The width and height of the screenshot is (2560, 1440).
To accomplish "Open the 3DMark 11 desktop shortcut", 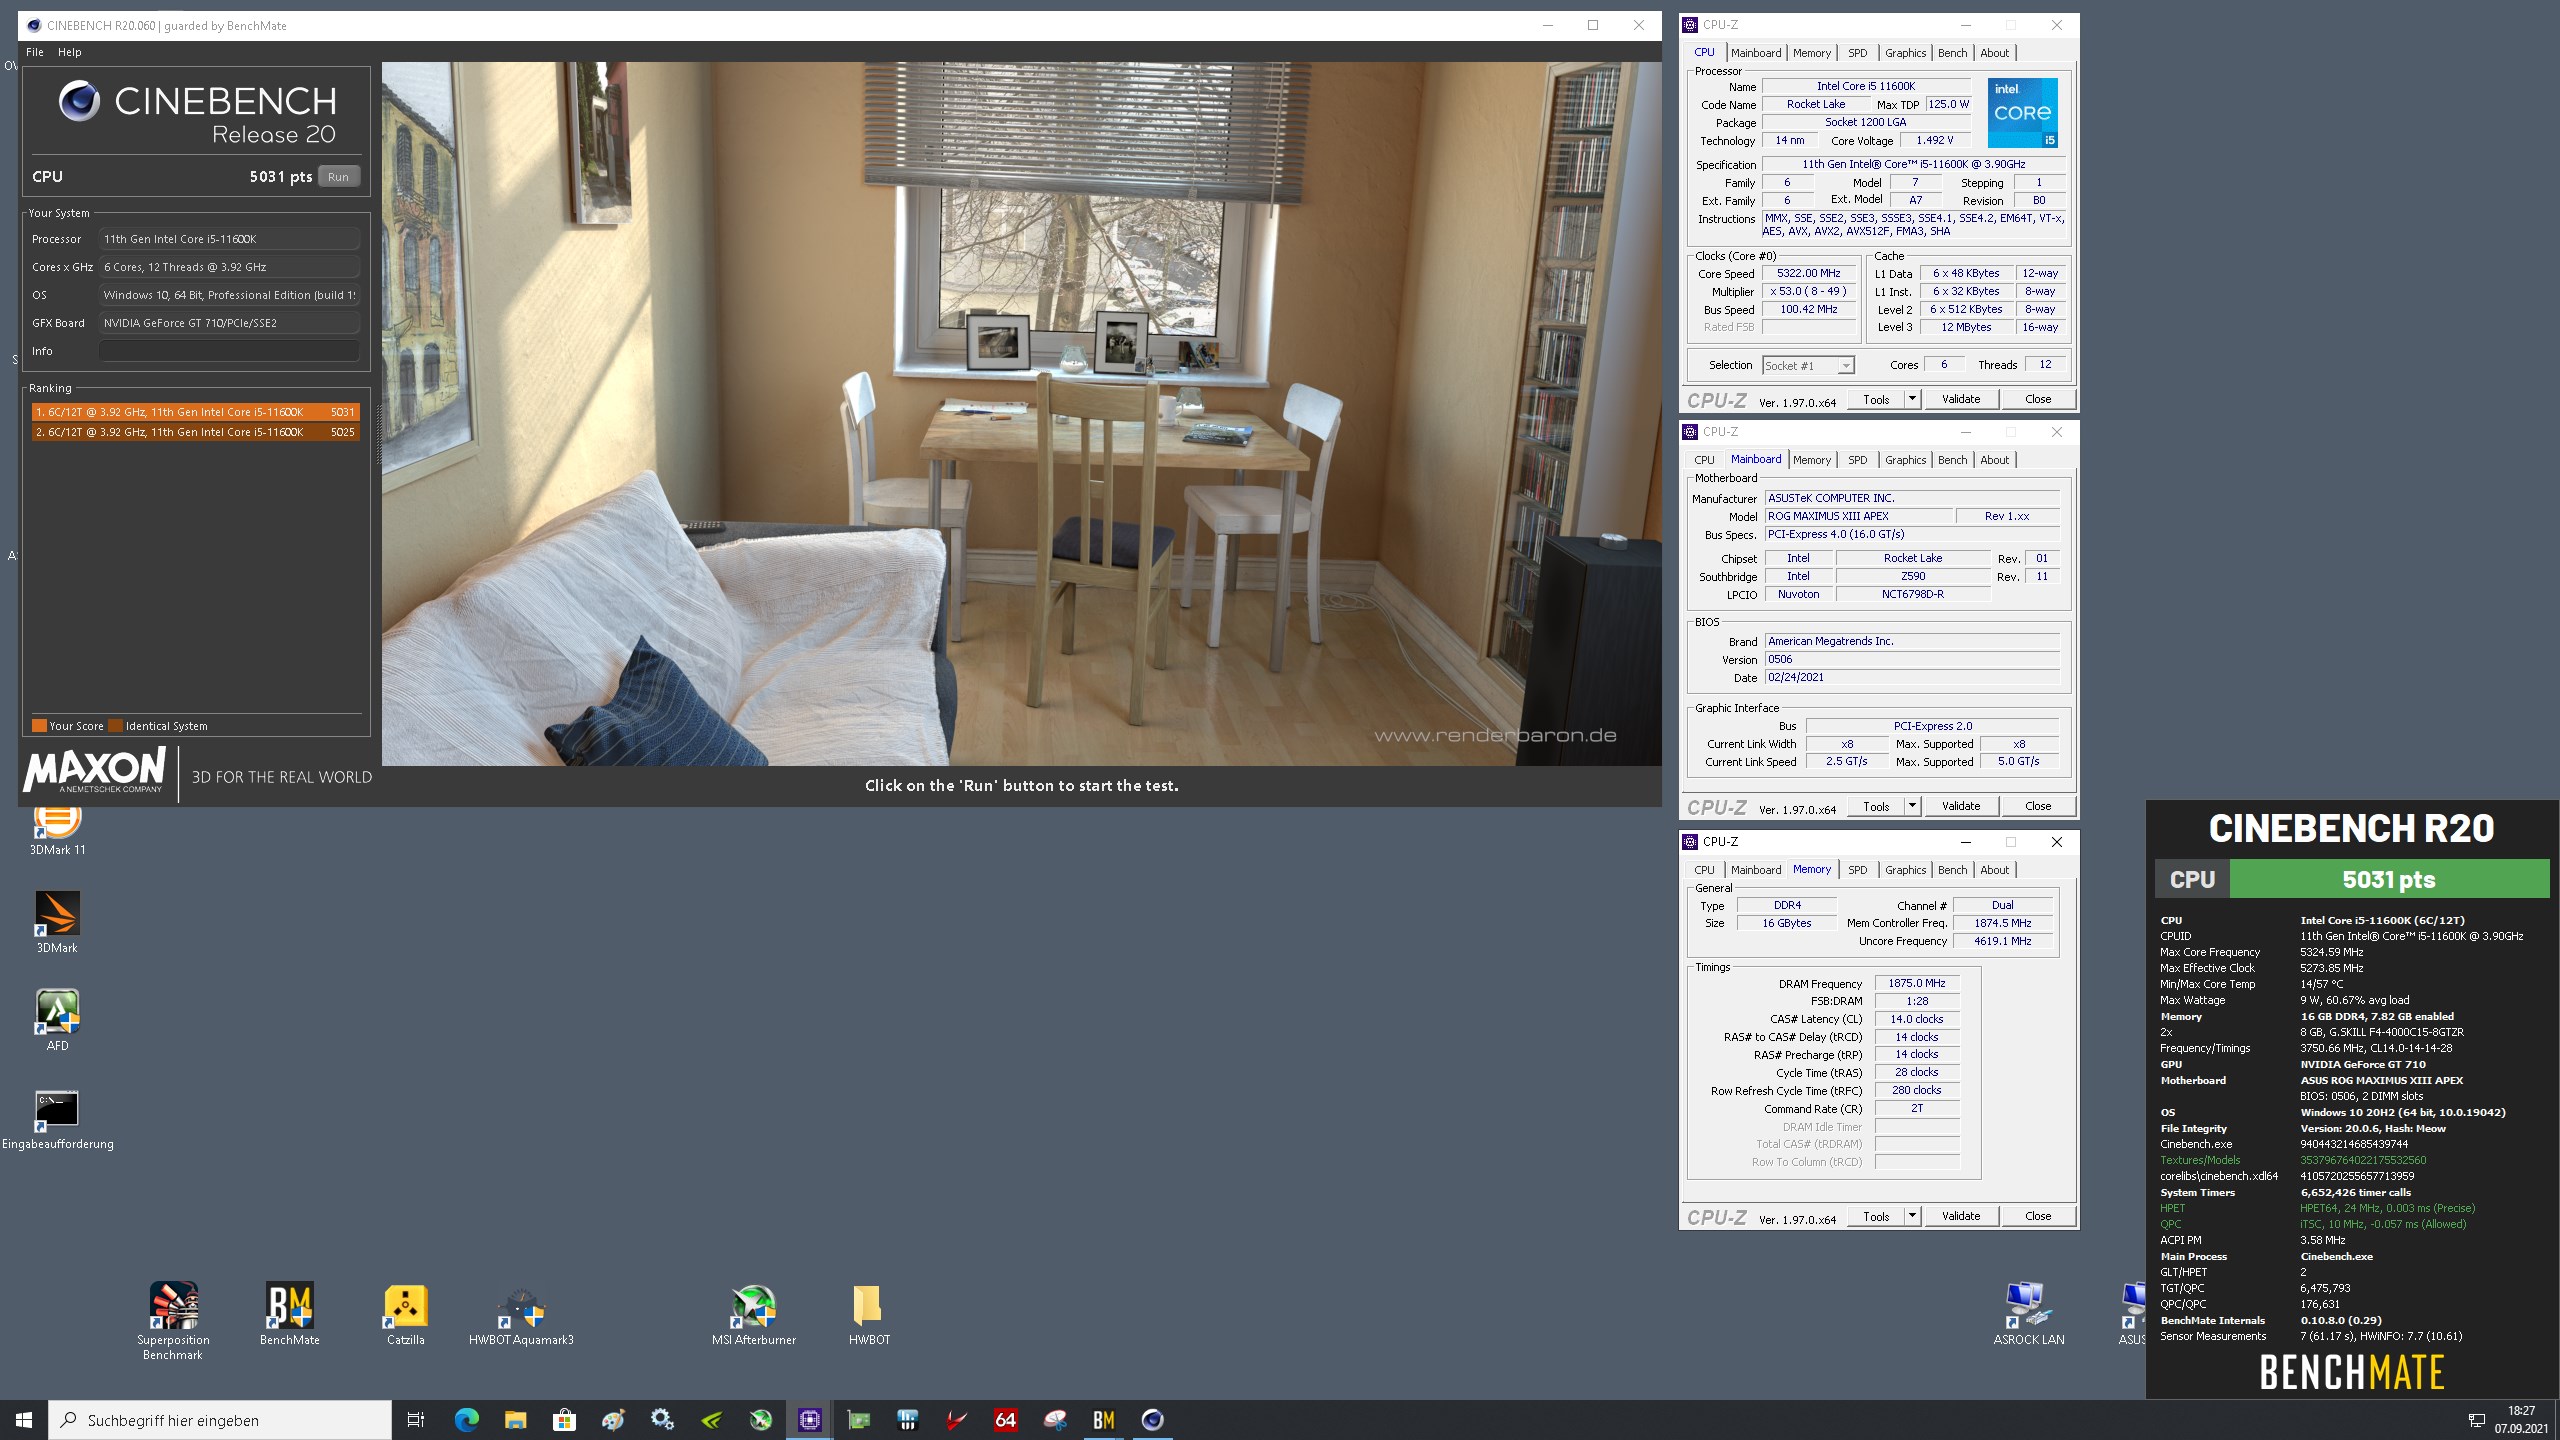I will coord(57,830).
